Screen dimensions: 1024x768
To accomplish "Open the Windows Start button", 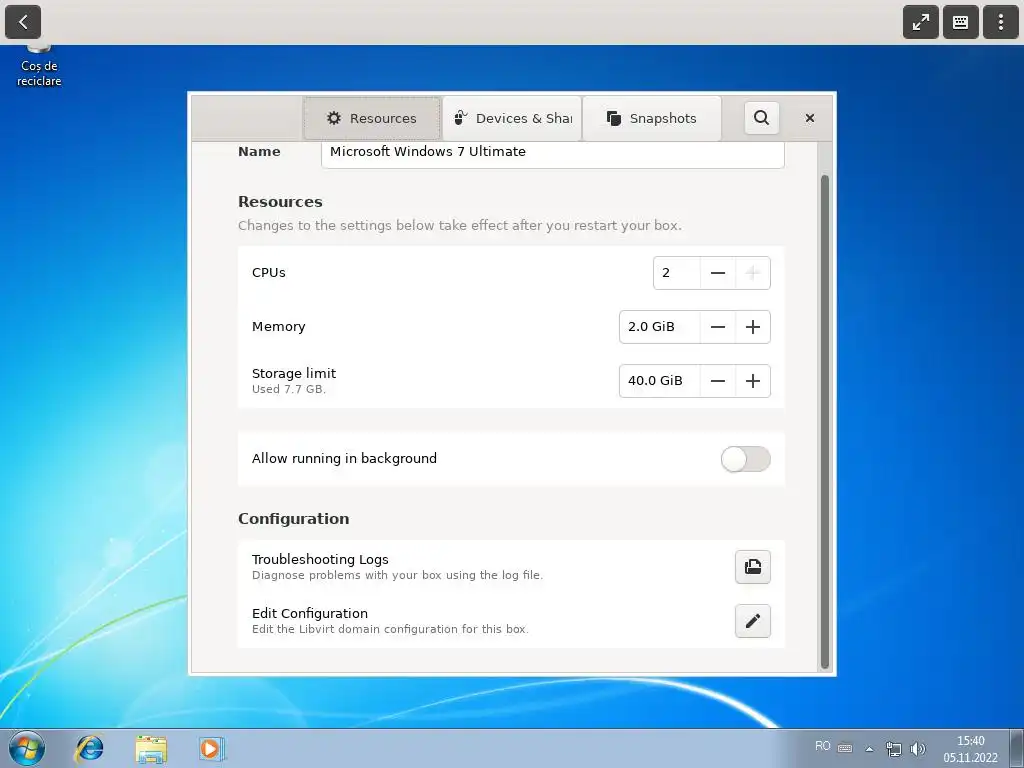I will 27,748.
